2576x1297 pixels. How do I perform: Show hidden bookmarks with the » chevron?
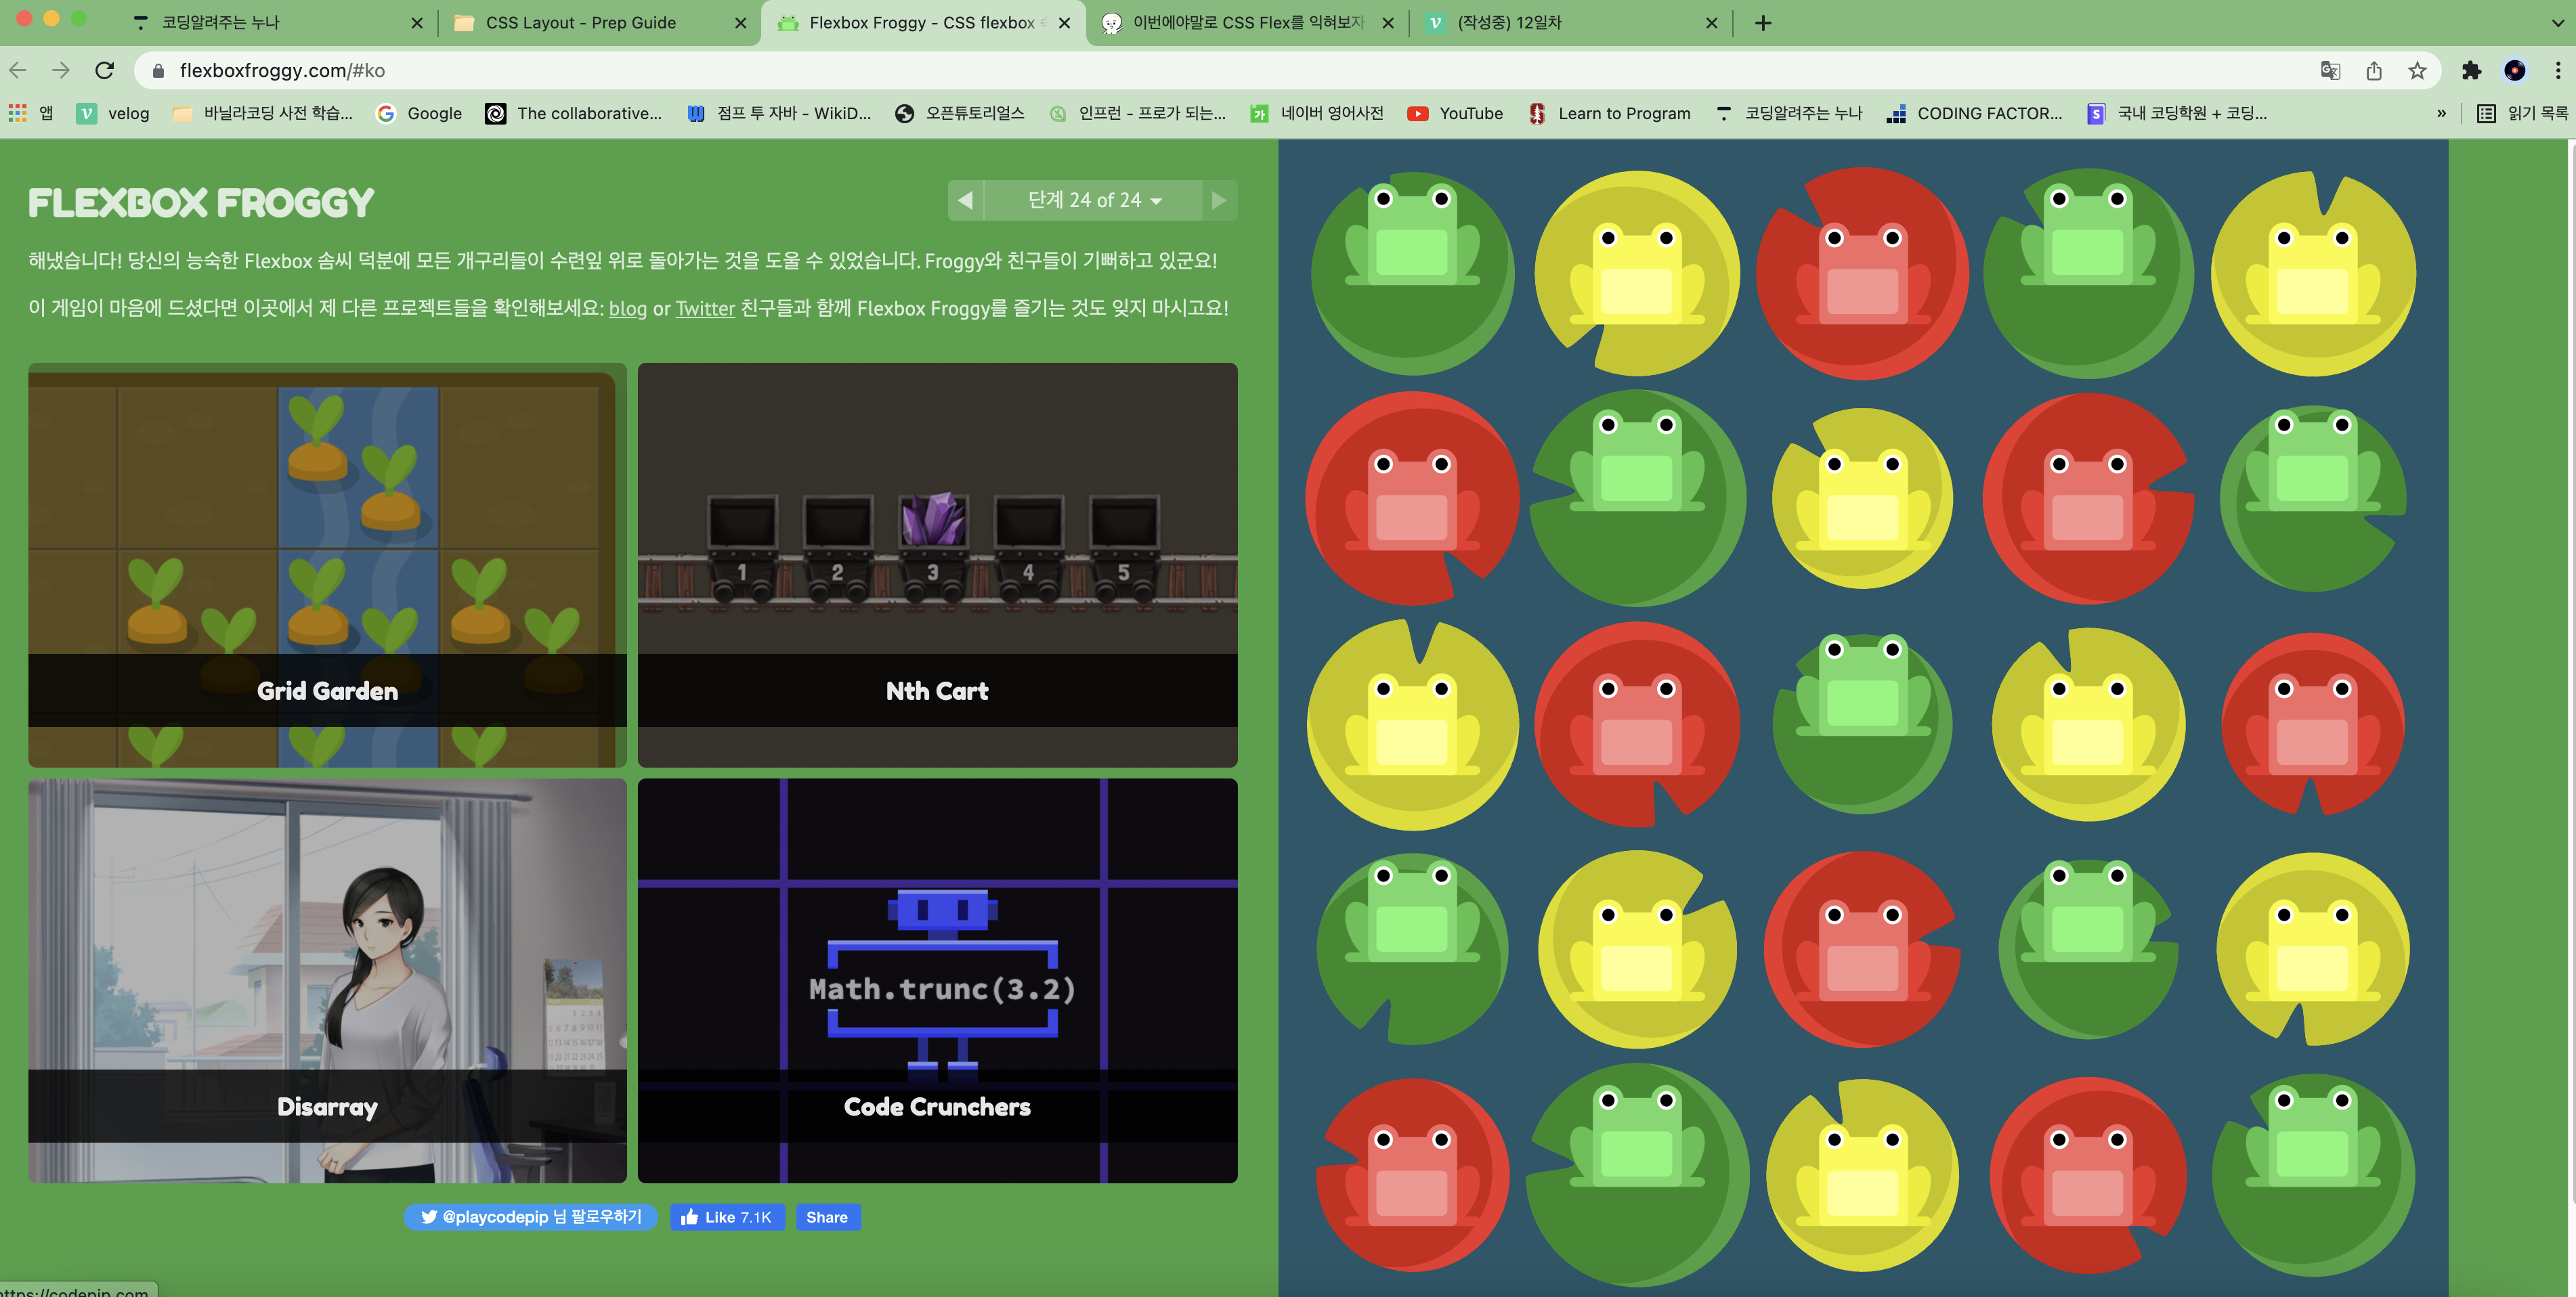point(2441,113)
